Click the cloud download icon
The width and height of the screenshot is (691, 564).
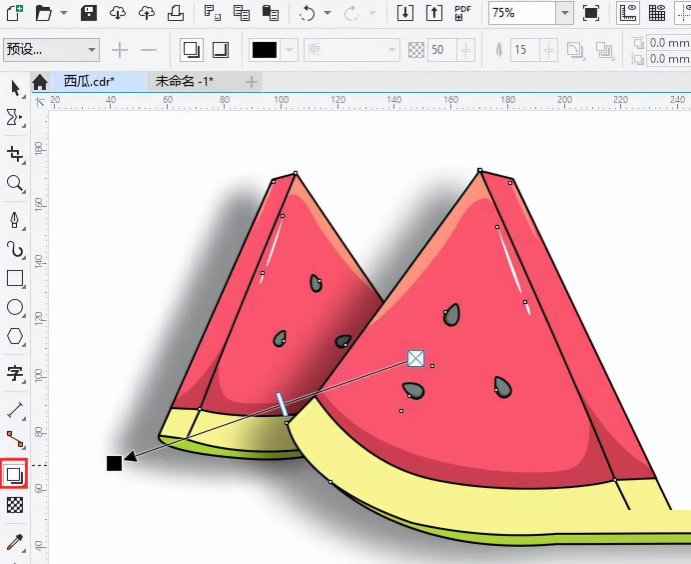coord(118,13)
